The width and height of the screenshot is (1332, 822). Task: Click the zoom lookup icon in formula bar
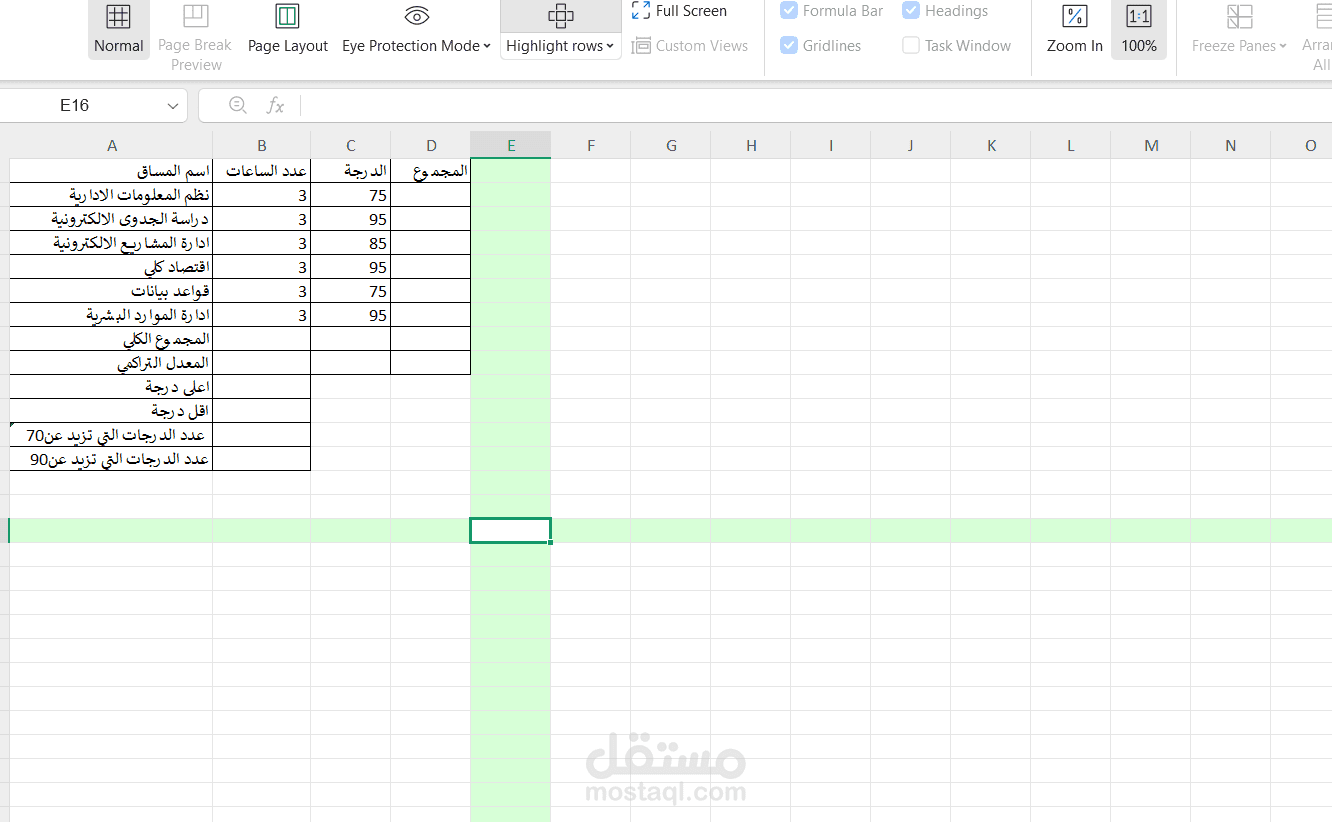[x=238, y=105]
